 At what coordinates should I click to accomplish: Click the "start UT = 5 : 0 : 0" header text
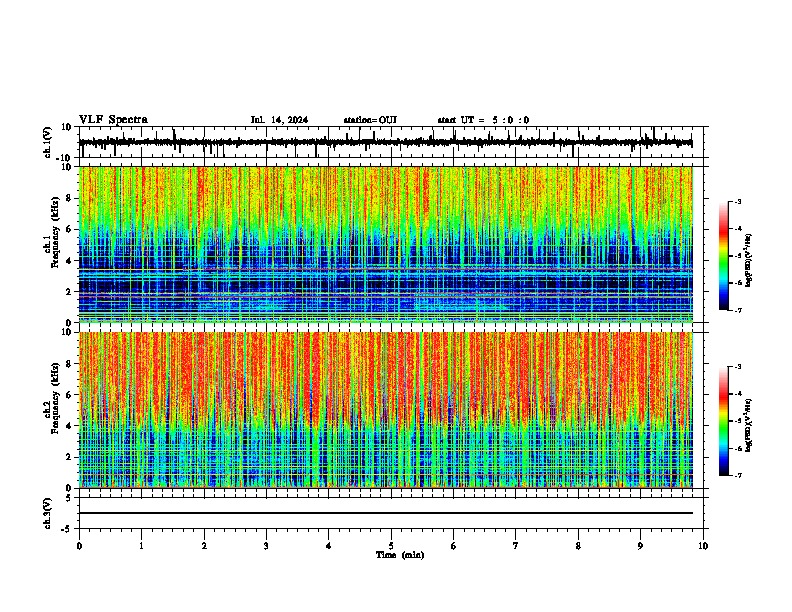click(x=483, y=120)
